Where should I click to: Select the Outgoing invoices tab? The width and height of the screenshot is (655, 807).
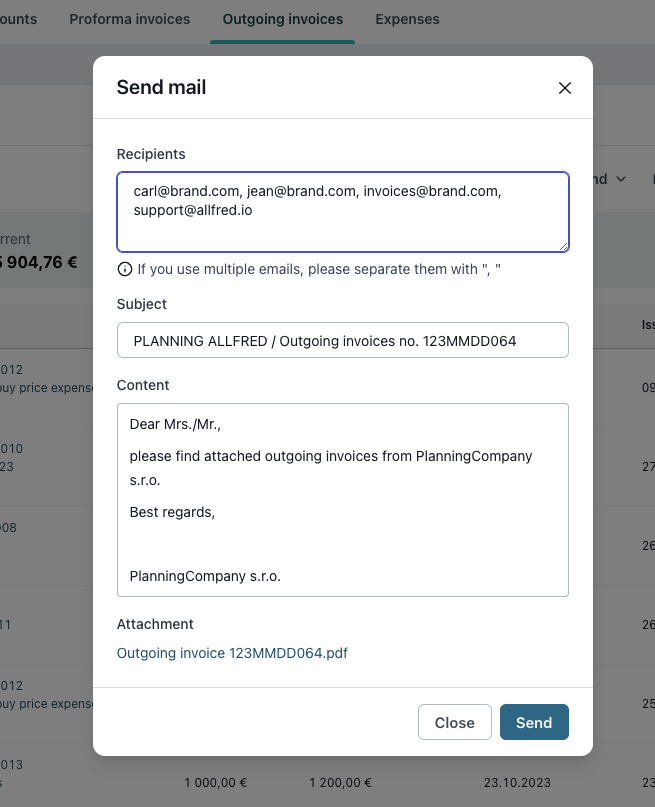click(282, 19)
